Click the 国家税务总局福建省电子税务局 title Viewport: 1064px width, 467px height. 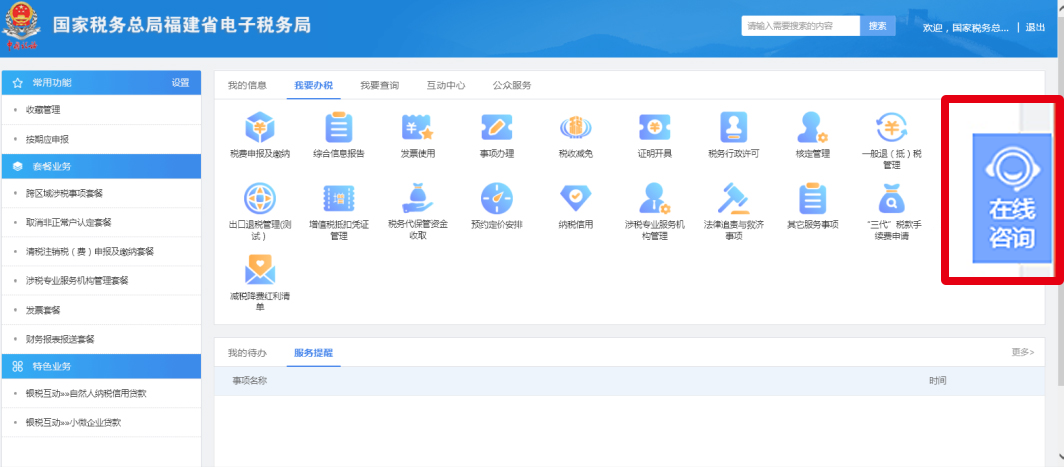coord(182,25)
